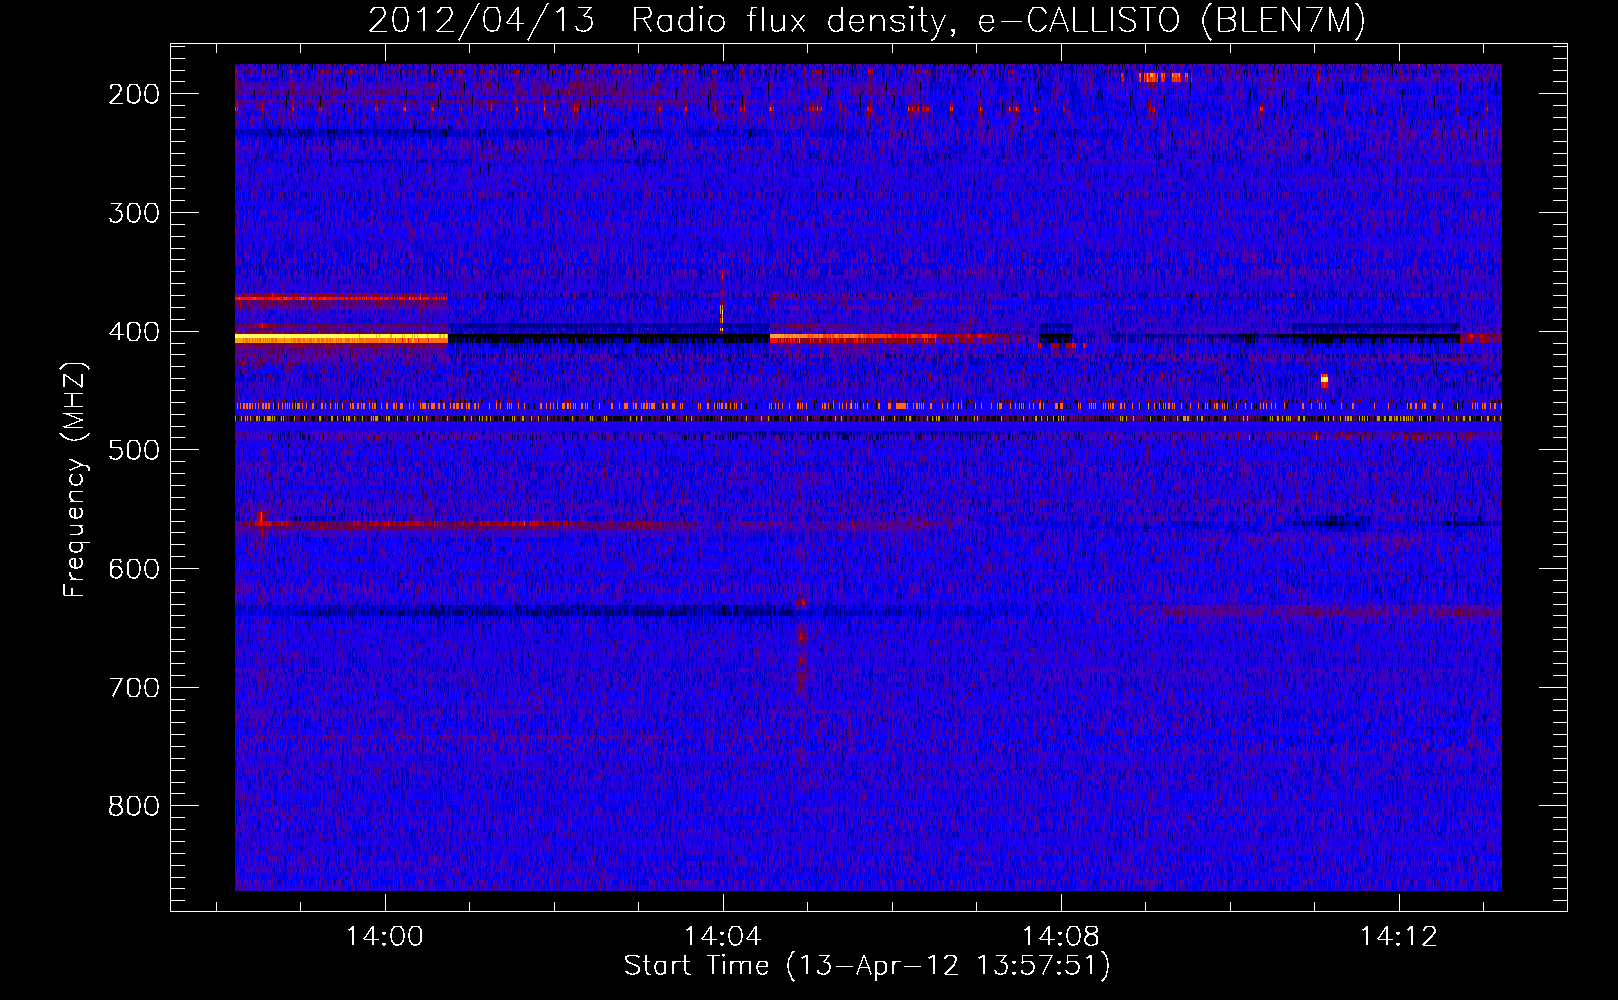Click the 500 frequency tick label

pos(134,450)
